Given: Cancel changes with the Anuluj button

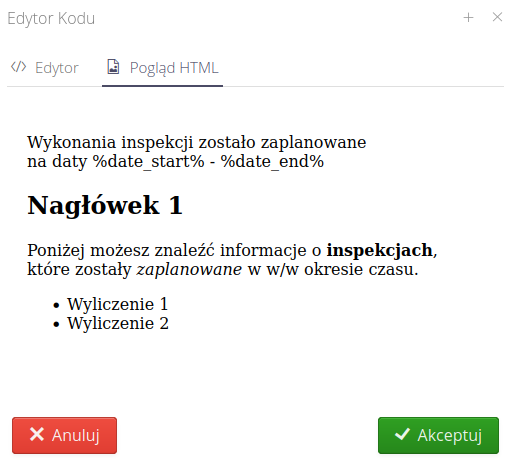Looking at the screenshot, I should (x=64, y=435).
